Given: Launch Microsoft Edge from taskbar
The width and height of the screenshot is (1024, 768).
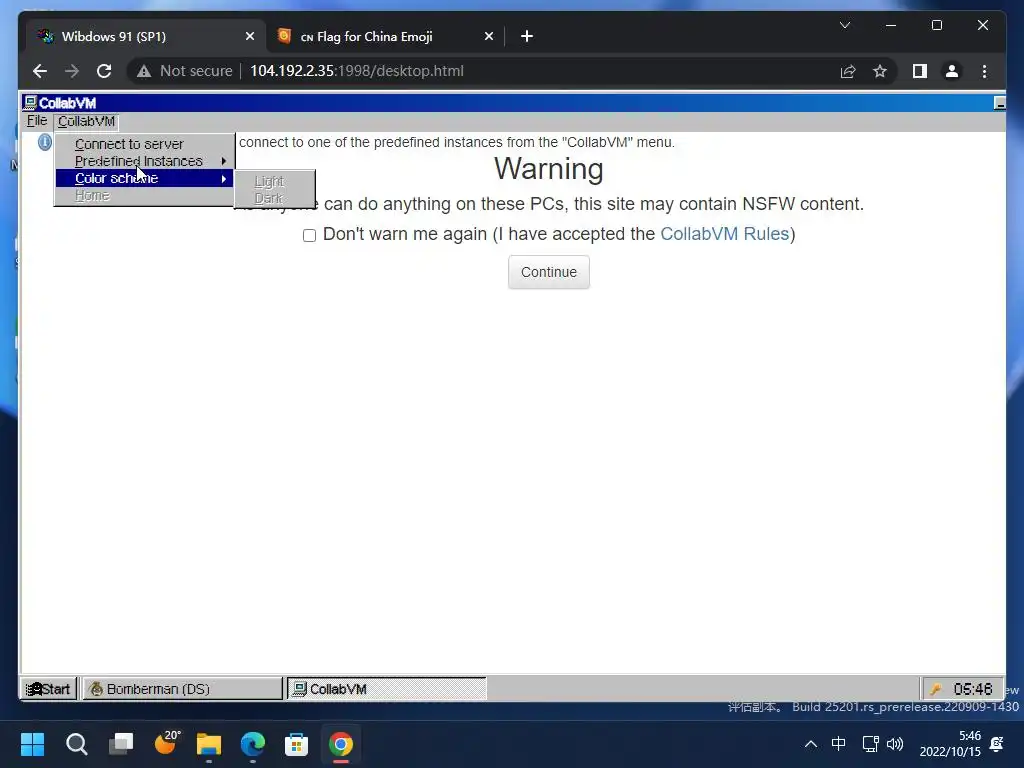Looking at the screenshot, I should (253, 744).
